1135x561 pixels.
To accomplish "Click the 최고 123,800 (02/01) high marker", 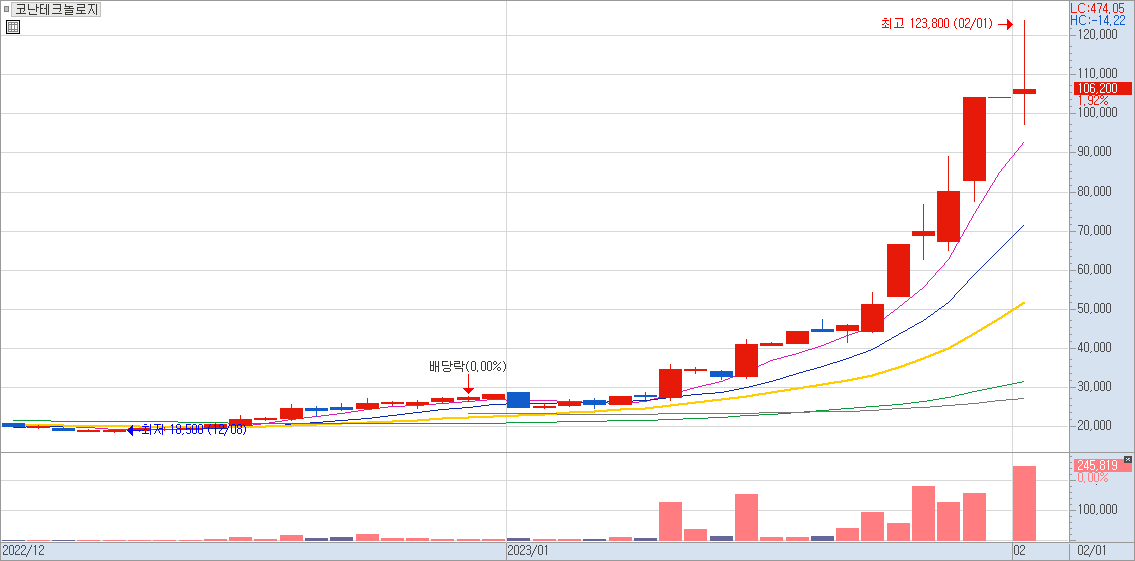I will (947, 25).
